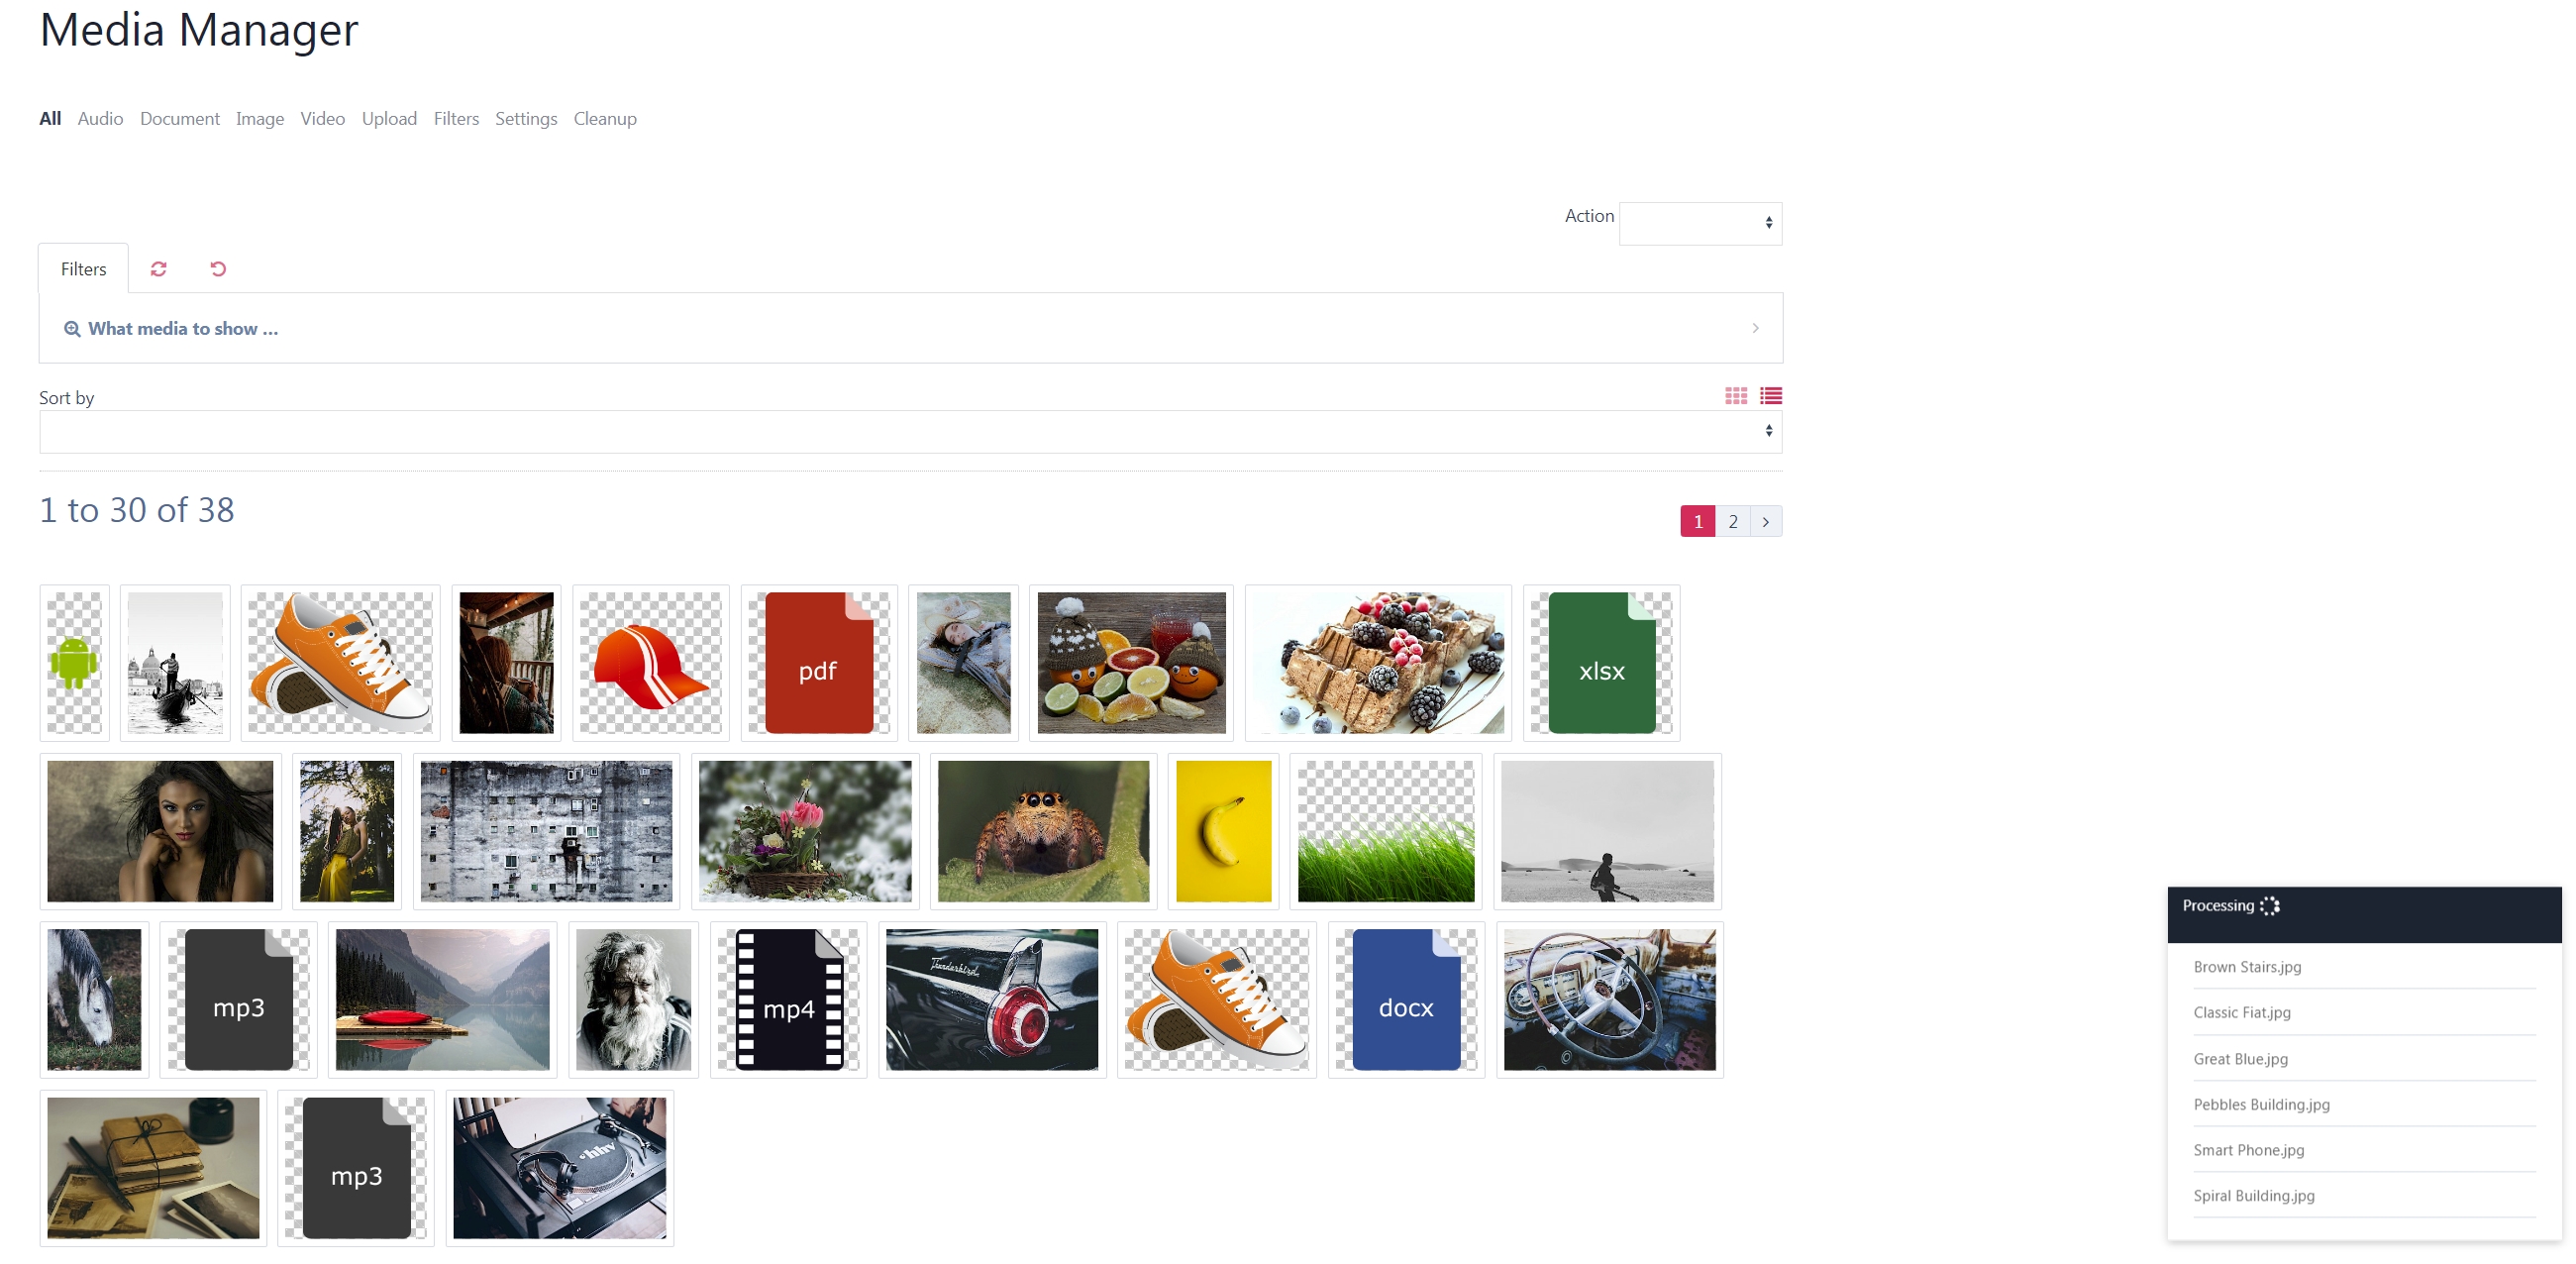Viewport: 2576px width, 1264px height.
Task: Click the green Android robot thumbnail
Action: [x=75, y=663]
